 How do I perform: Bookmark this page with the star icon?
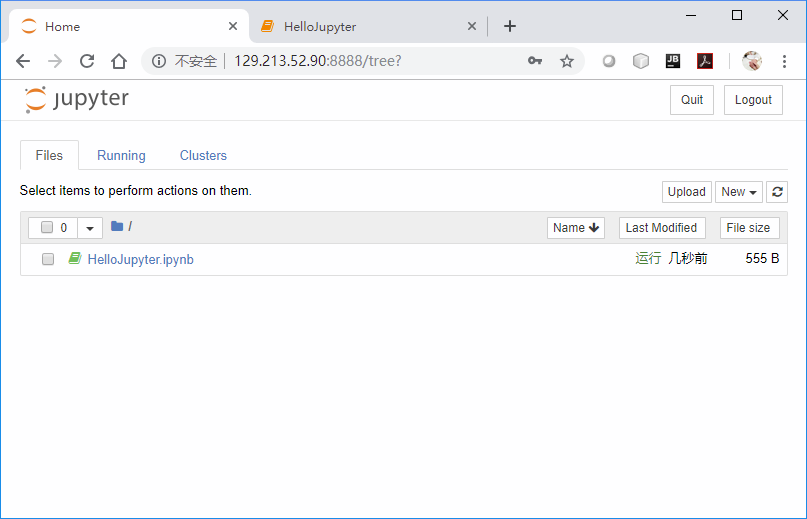coord(567,61)
